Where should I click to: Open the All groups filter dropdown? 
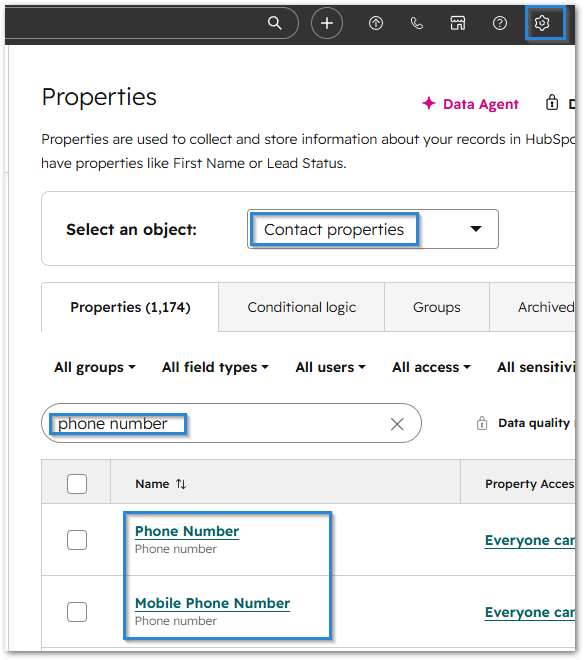click(x=95, y=367)
